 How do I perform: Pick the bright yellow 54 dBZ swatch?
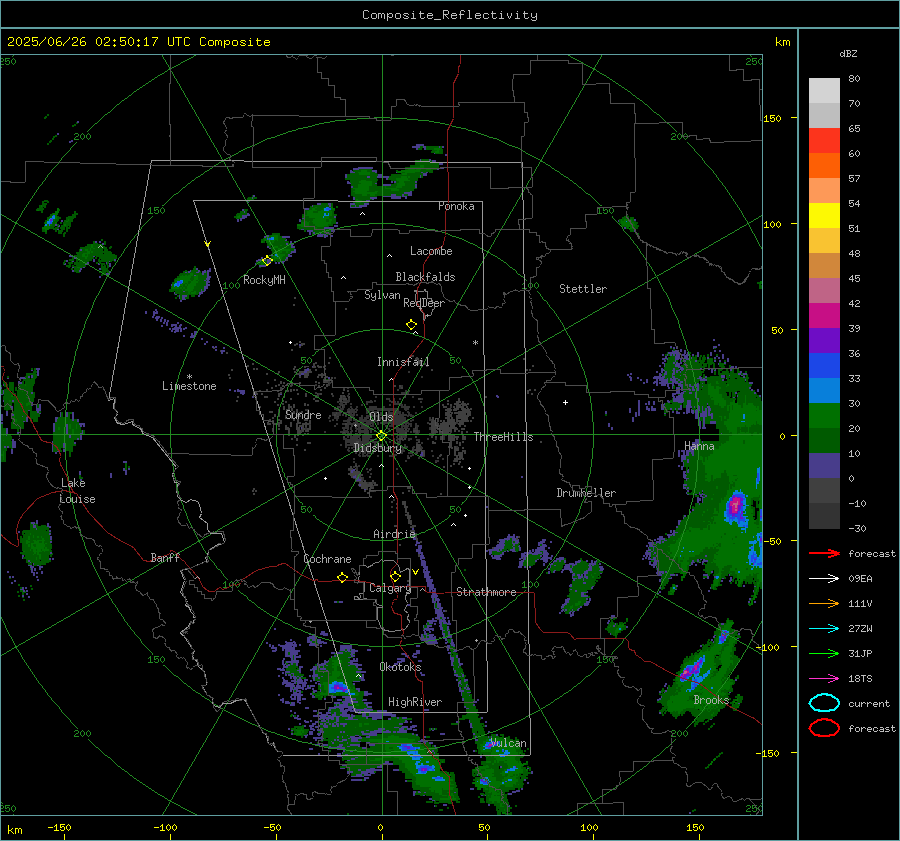[x=824, y=215]
